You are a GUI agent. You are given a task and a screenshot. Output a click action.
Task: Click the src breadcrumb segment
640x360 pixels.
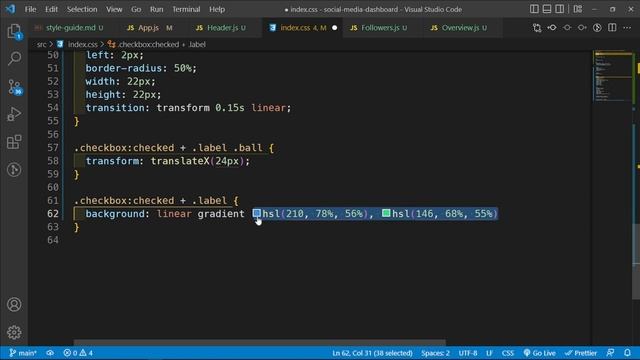pos(42,44)
